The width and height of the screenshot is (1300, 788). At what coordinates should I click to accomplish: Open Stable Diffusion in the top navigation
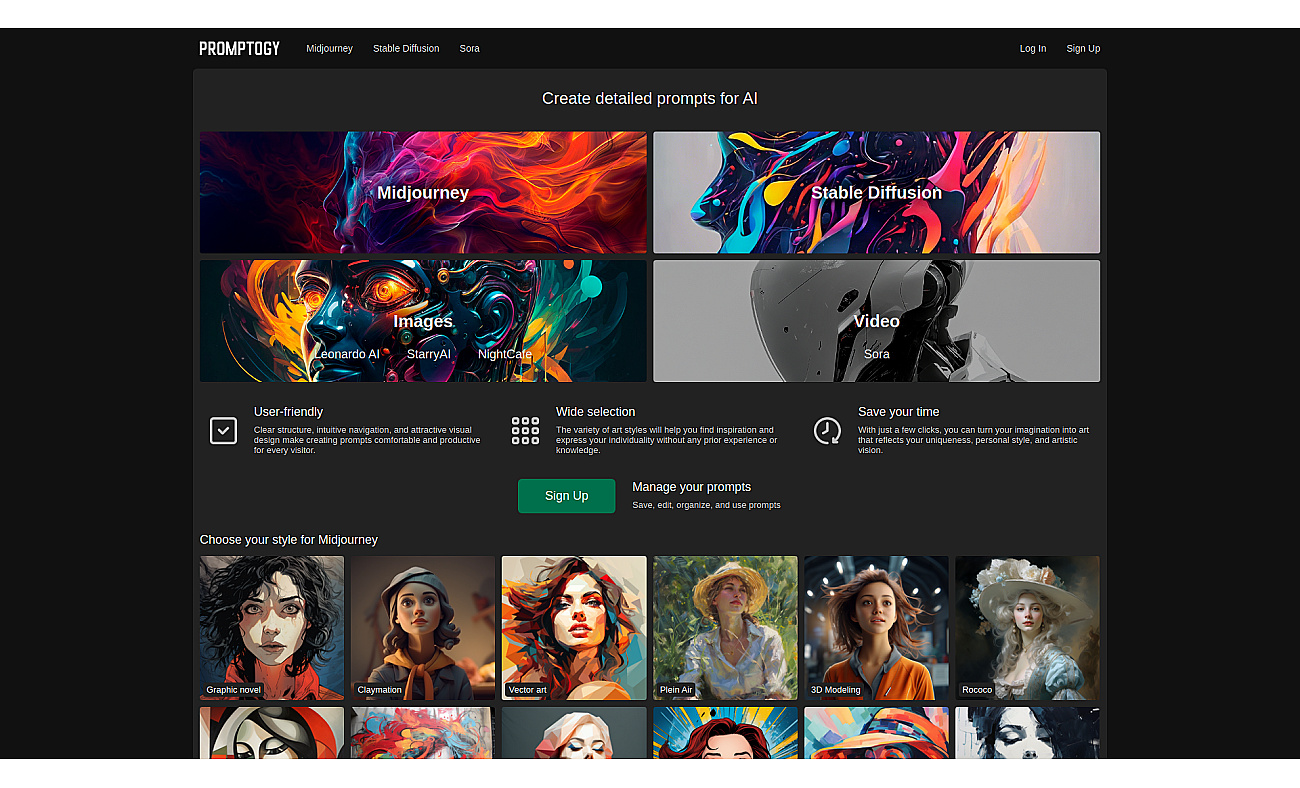pos(406,48)
